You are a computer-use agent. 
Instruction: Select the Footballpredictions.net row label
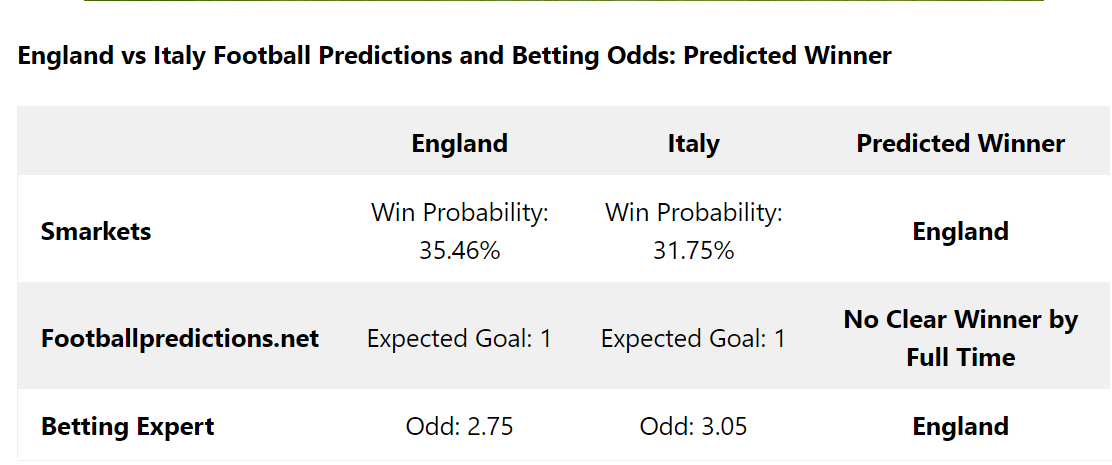pyautogui.click(x=180, y=338)
